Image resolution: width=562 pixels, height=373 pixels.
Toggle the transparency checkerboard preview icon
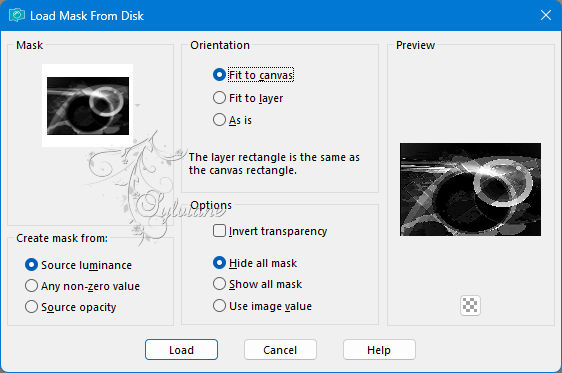(x=470, y=306)
